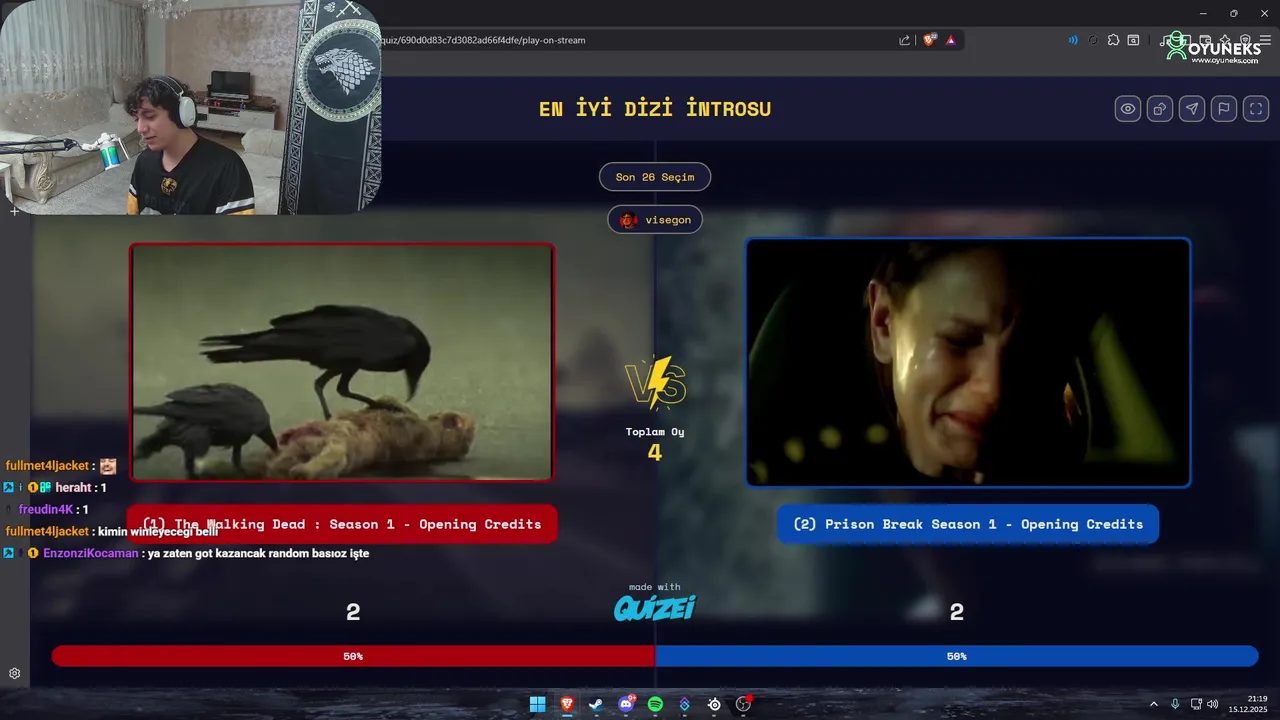Click the network icon in system tray
Viewport: 1280px width, 720px height.
1196,704
